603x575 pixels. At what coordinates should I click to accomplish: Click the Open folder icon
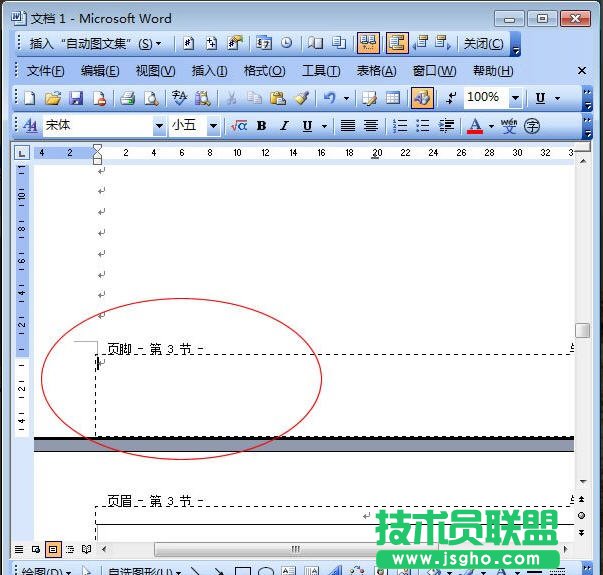53,98
